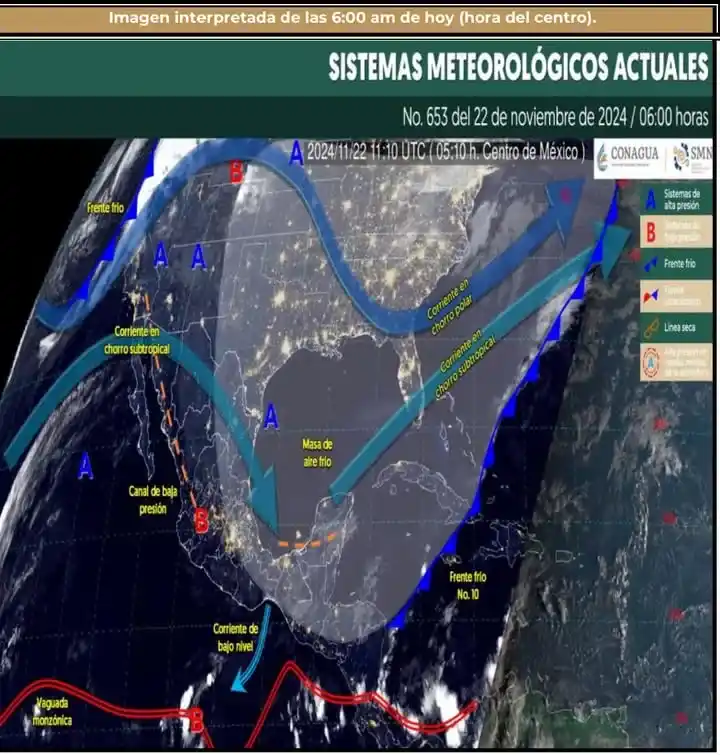Click the stationary front legend symbol

coord(650,295)
